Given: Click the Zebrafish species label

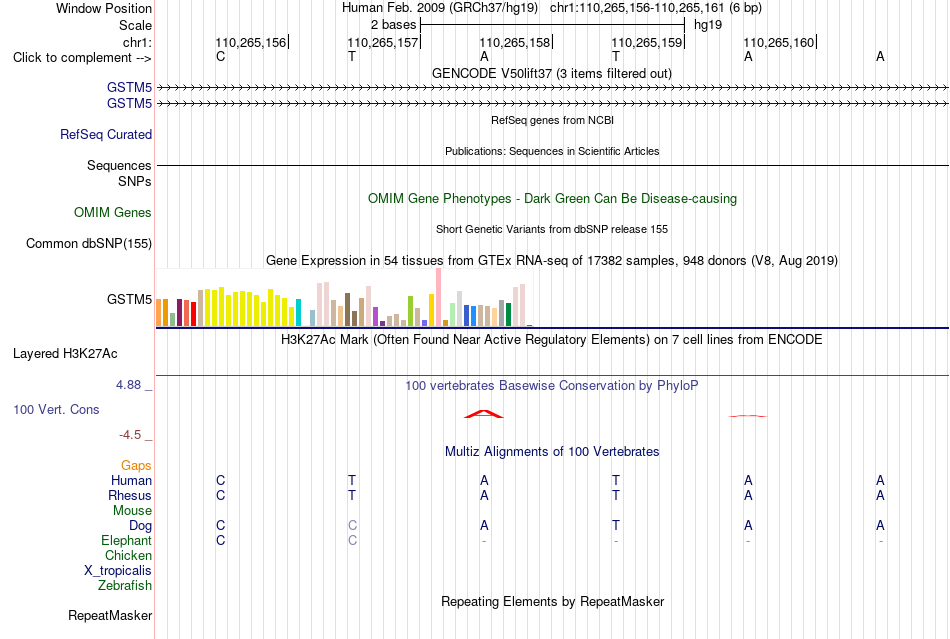Looking at the screenshot, I should pyautogui.click(x=125, y=586).
